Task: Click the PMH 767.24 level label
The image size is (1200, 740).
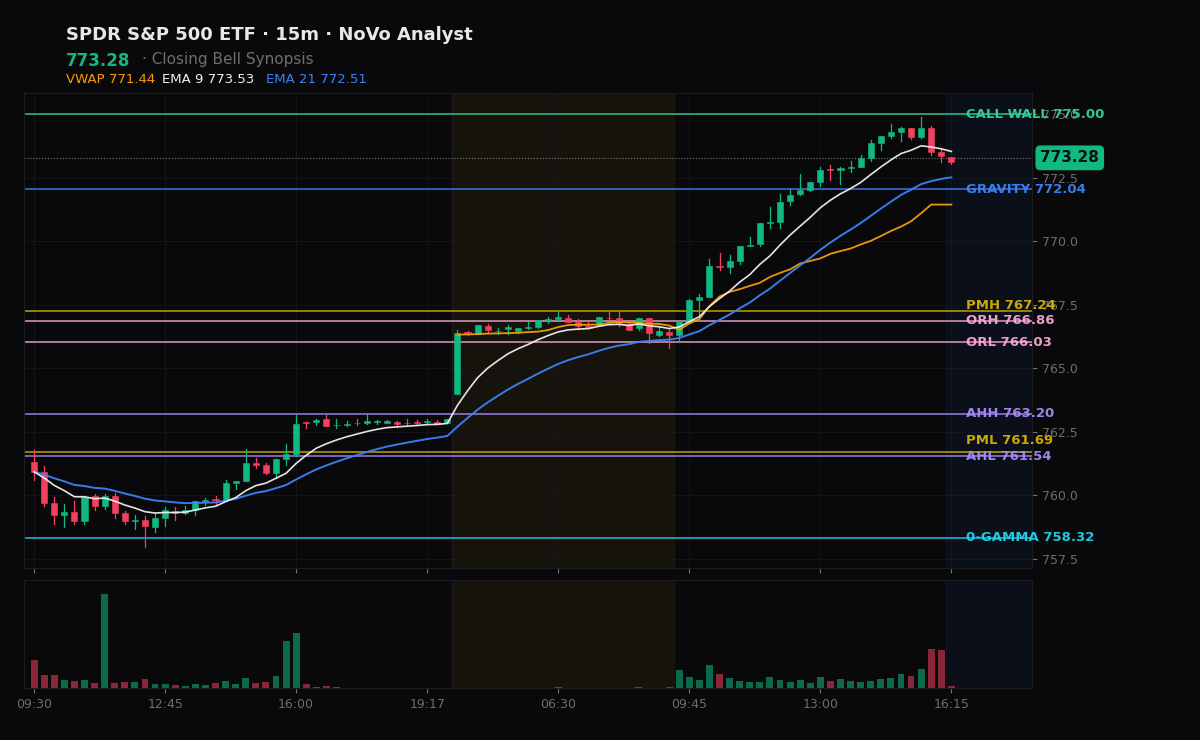Action: pyautogui.click(x=1010, y=305)
